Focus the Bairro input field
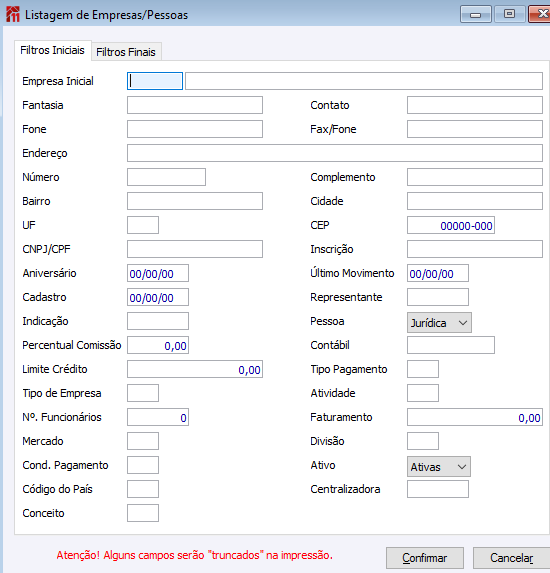Viewport: 550px width, 573px height. coord(195,201)
